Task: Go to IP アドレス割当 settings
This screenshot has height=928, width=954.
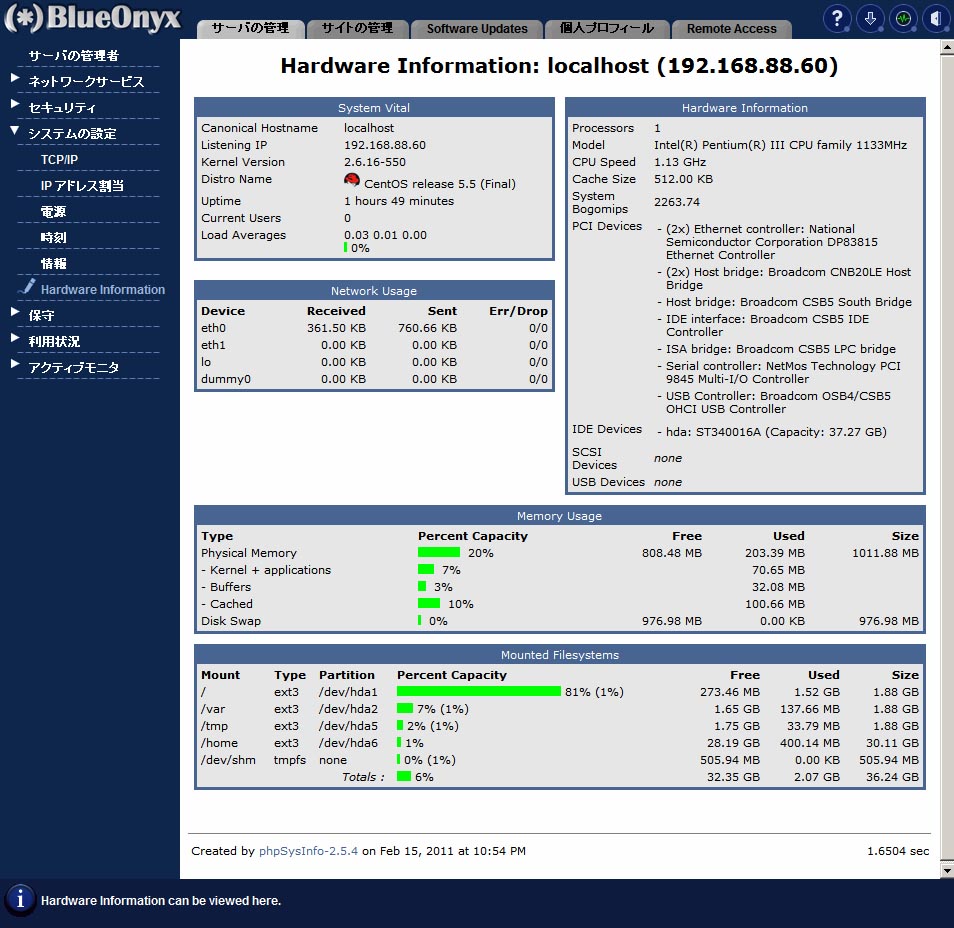Action: 82,186
